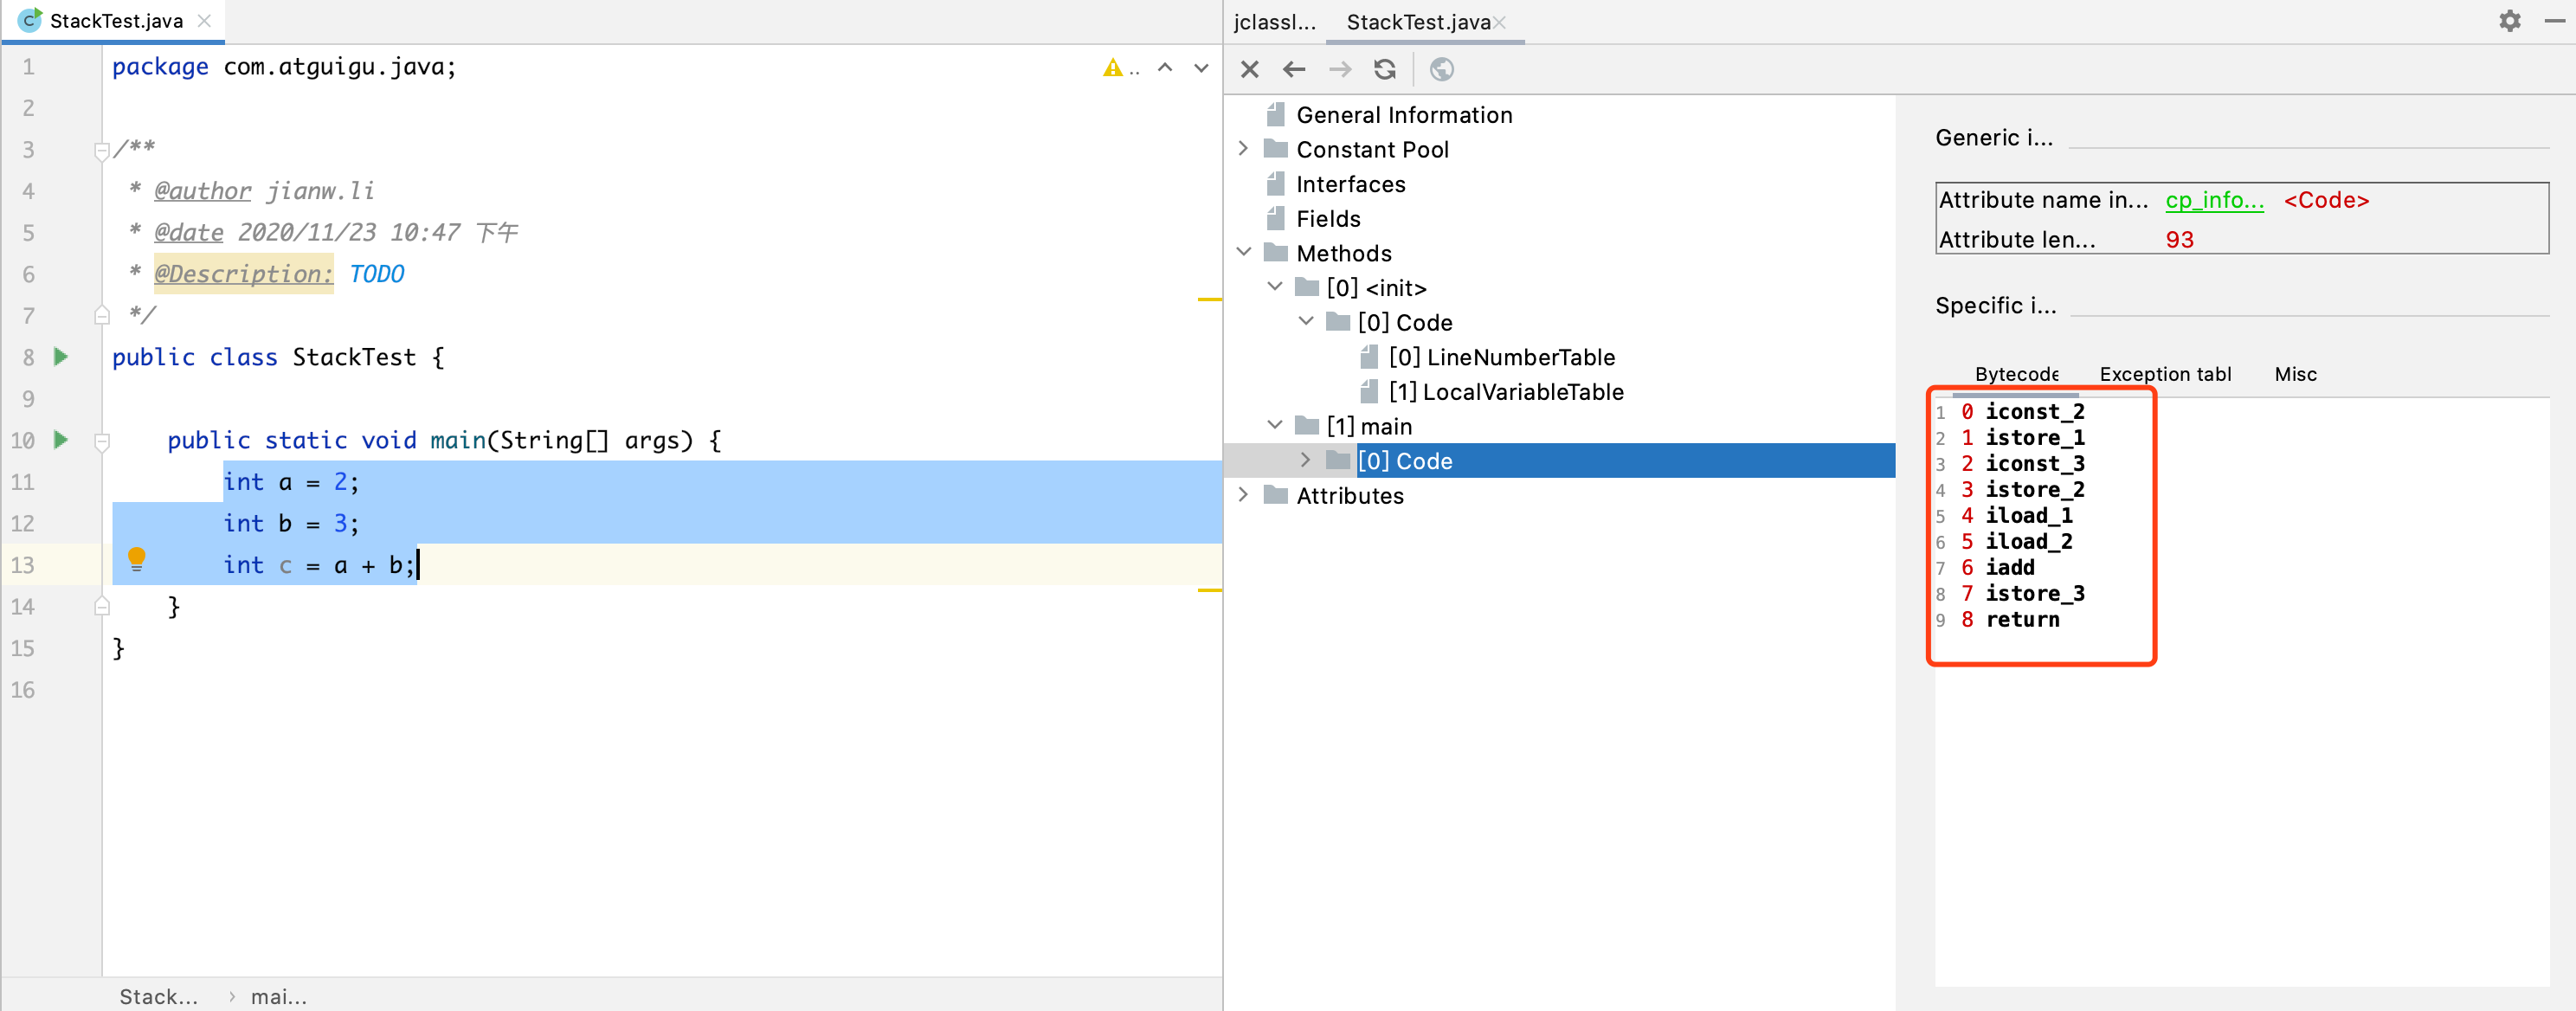Collapse the [0] Code node under <init>
The width and height of the screenshot is (2576, 1011).
tap(1306, 322)
